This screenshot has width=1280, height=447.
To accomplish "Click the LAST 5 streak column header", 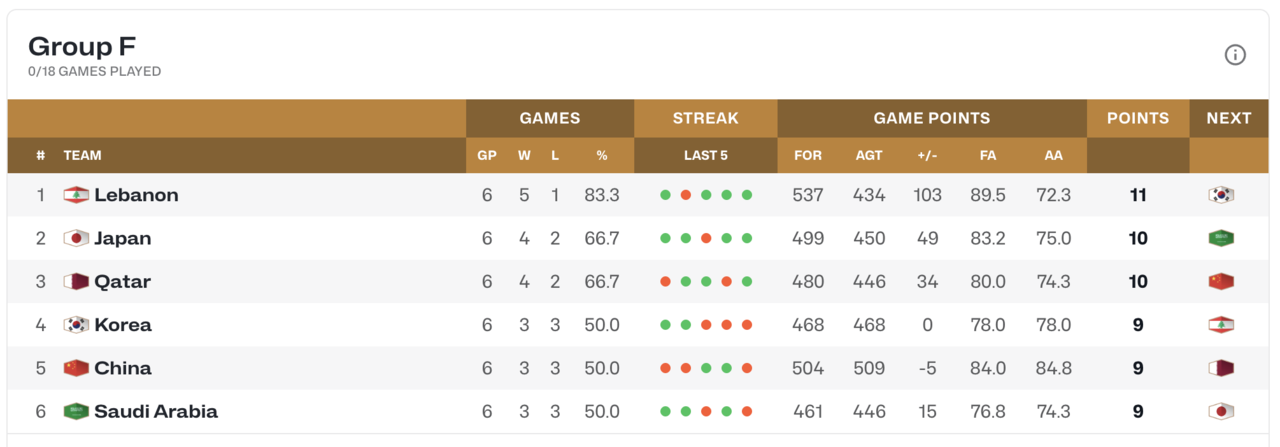I will click(x=706, y=155).
